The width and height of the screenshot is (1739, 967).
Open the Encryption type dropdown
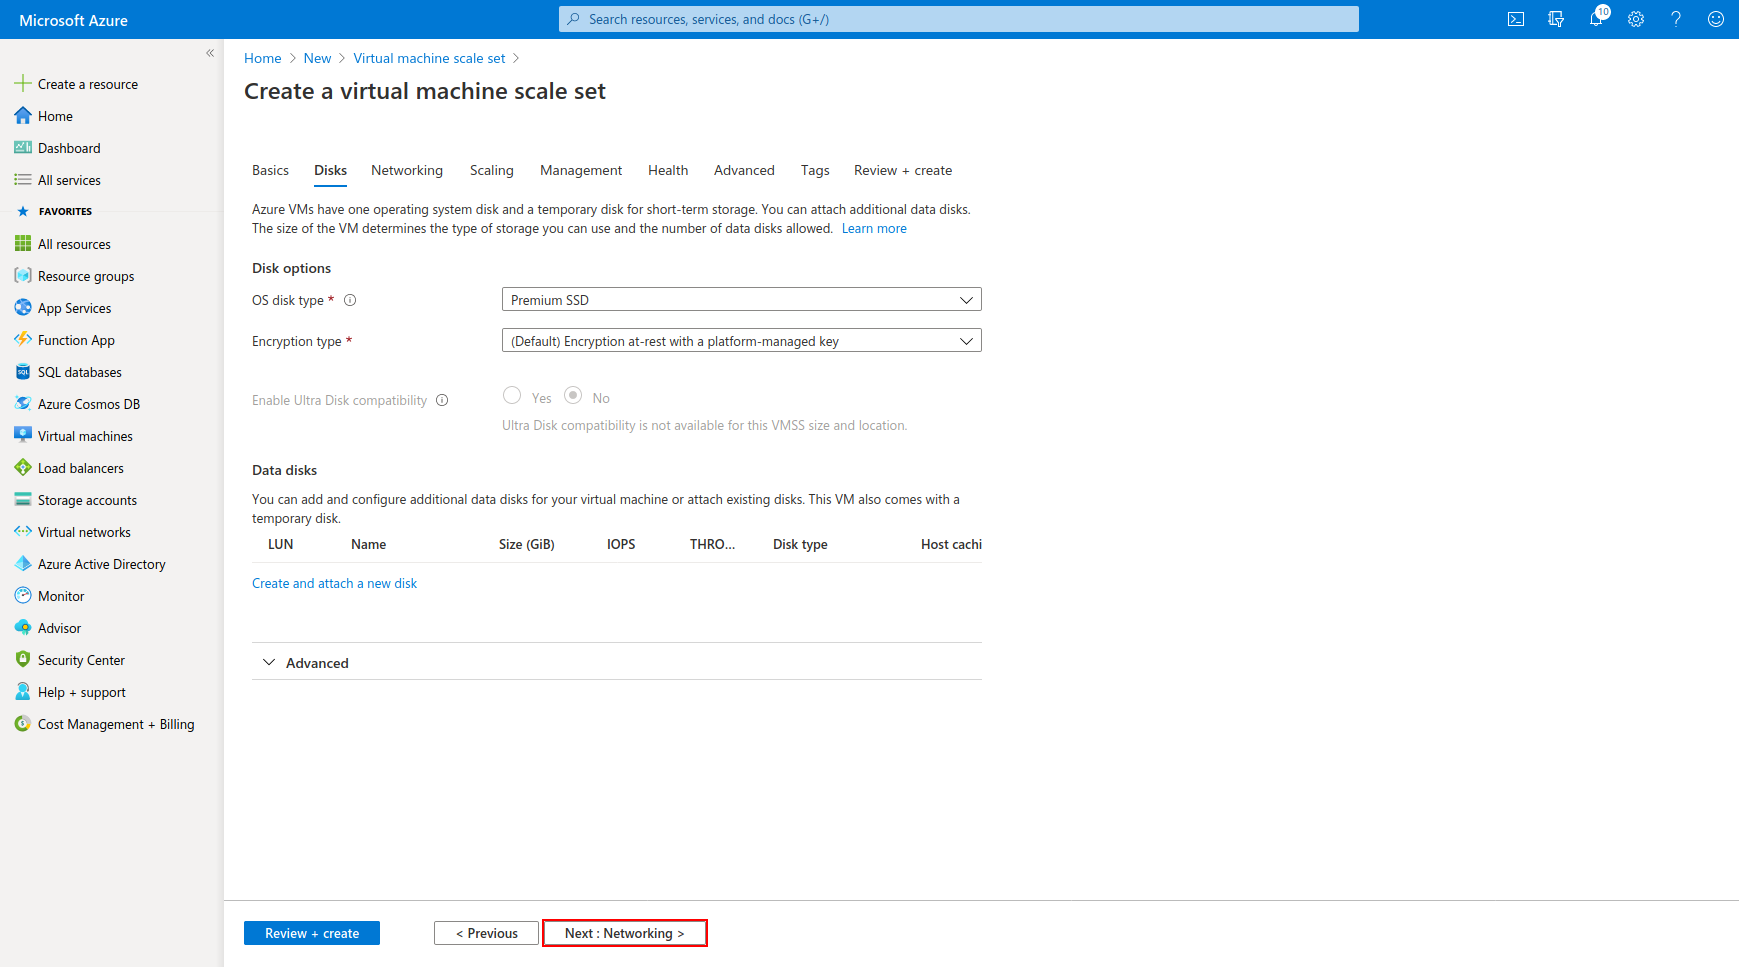pyautogui.click(x=741, y=341)
